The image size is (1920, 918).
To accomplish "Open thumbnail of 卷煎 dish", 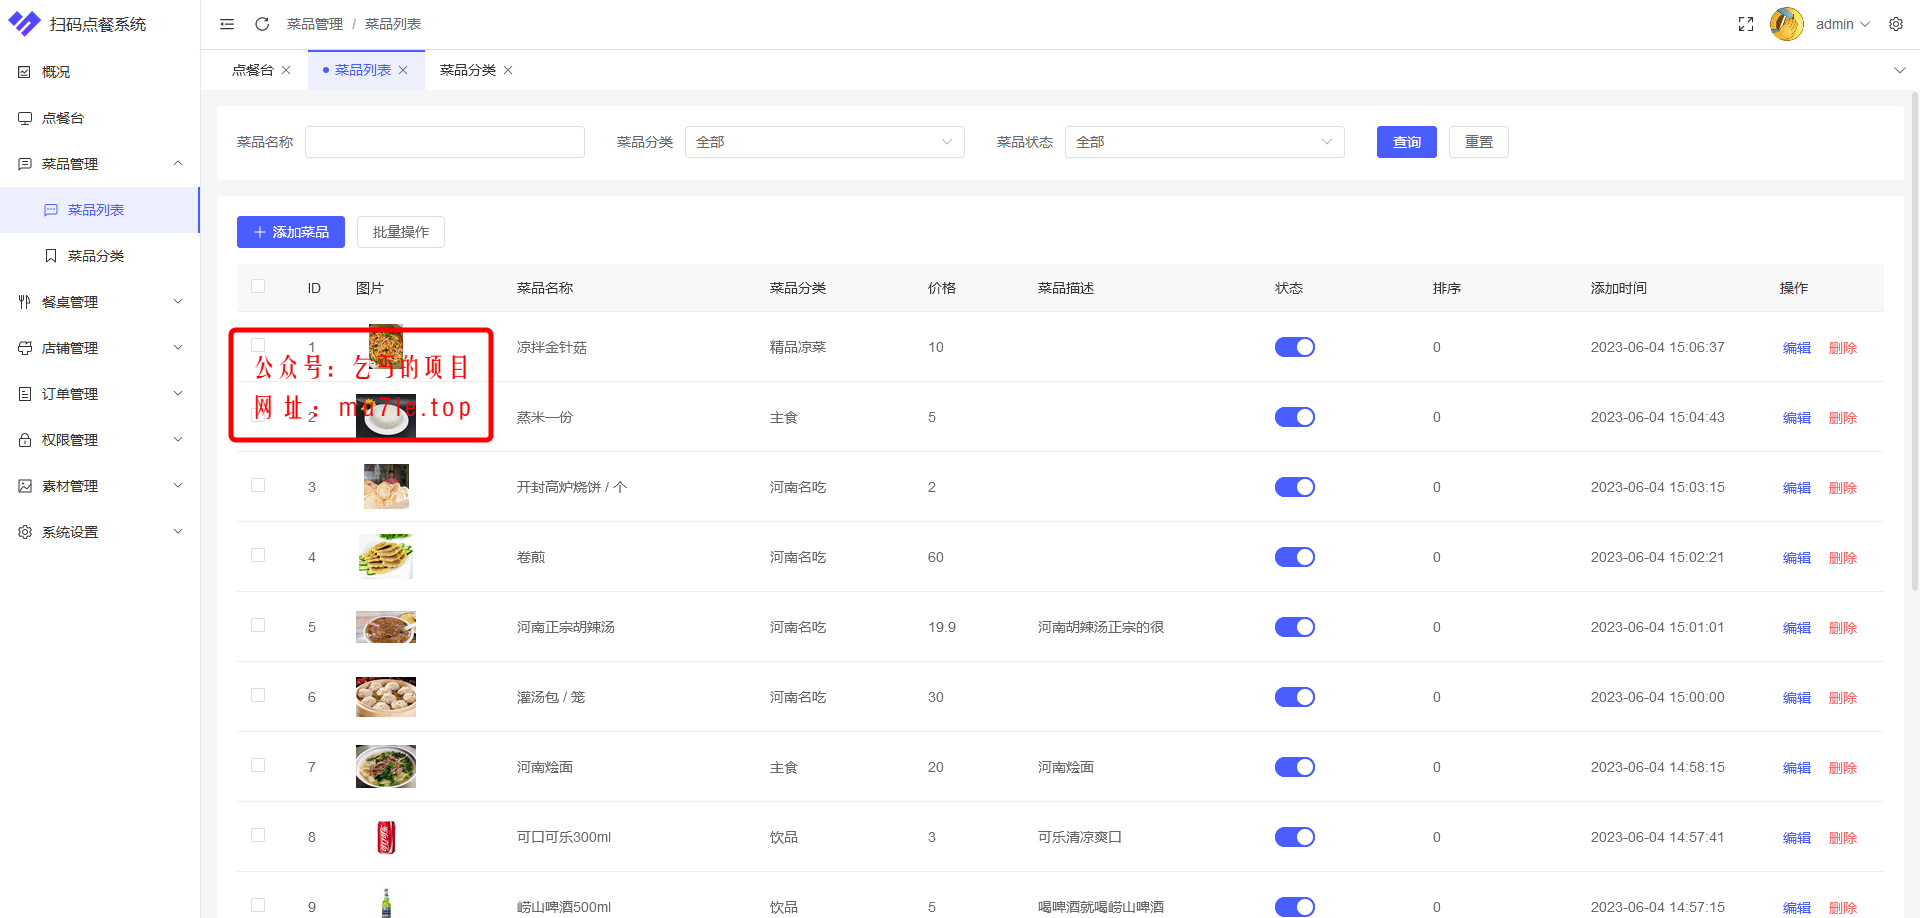I will tap(386, 557).
